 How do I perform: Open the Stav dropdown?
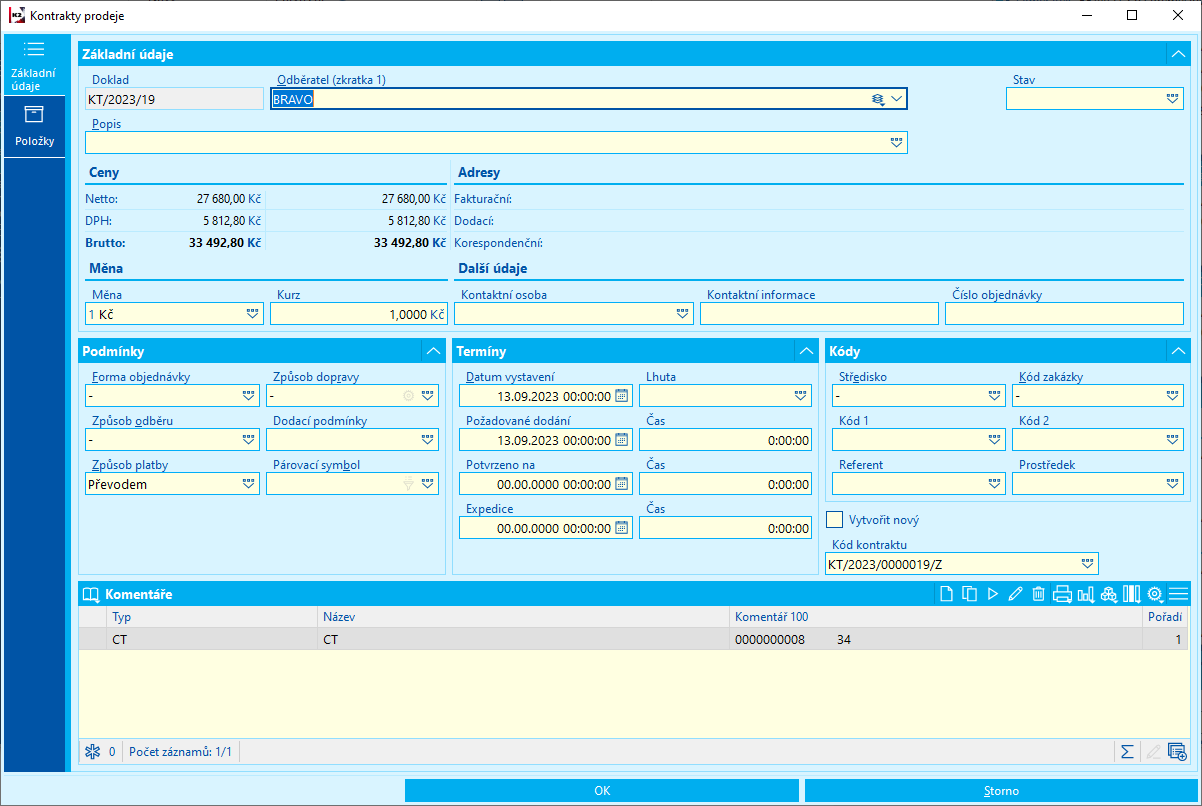[1172, 98]
